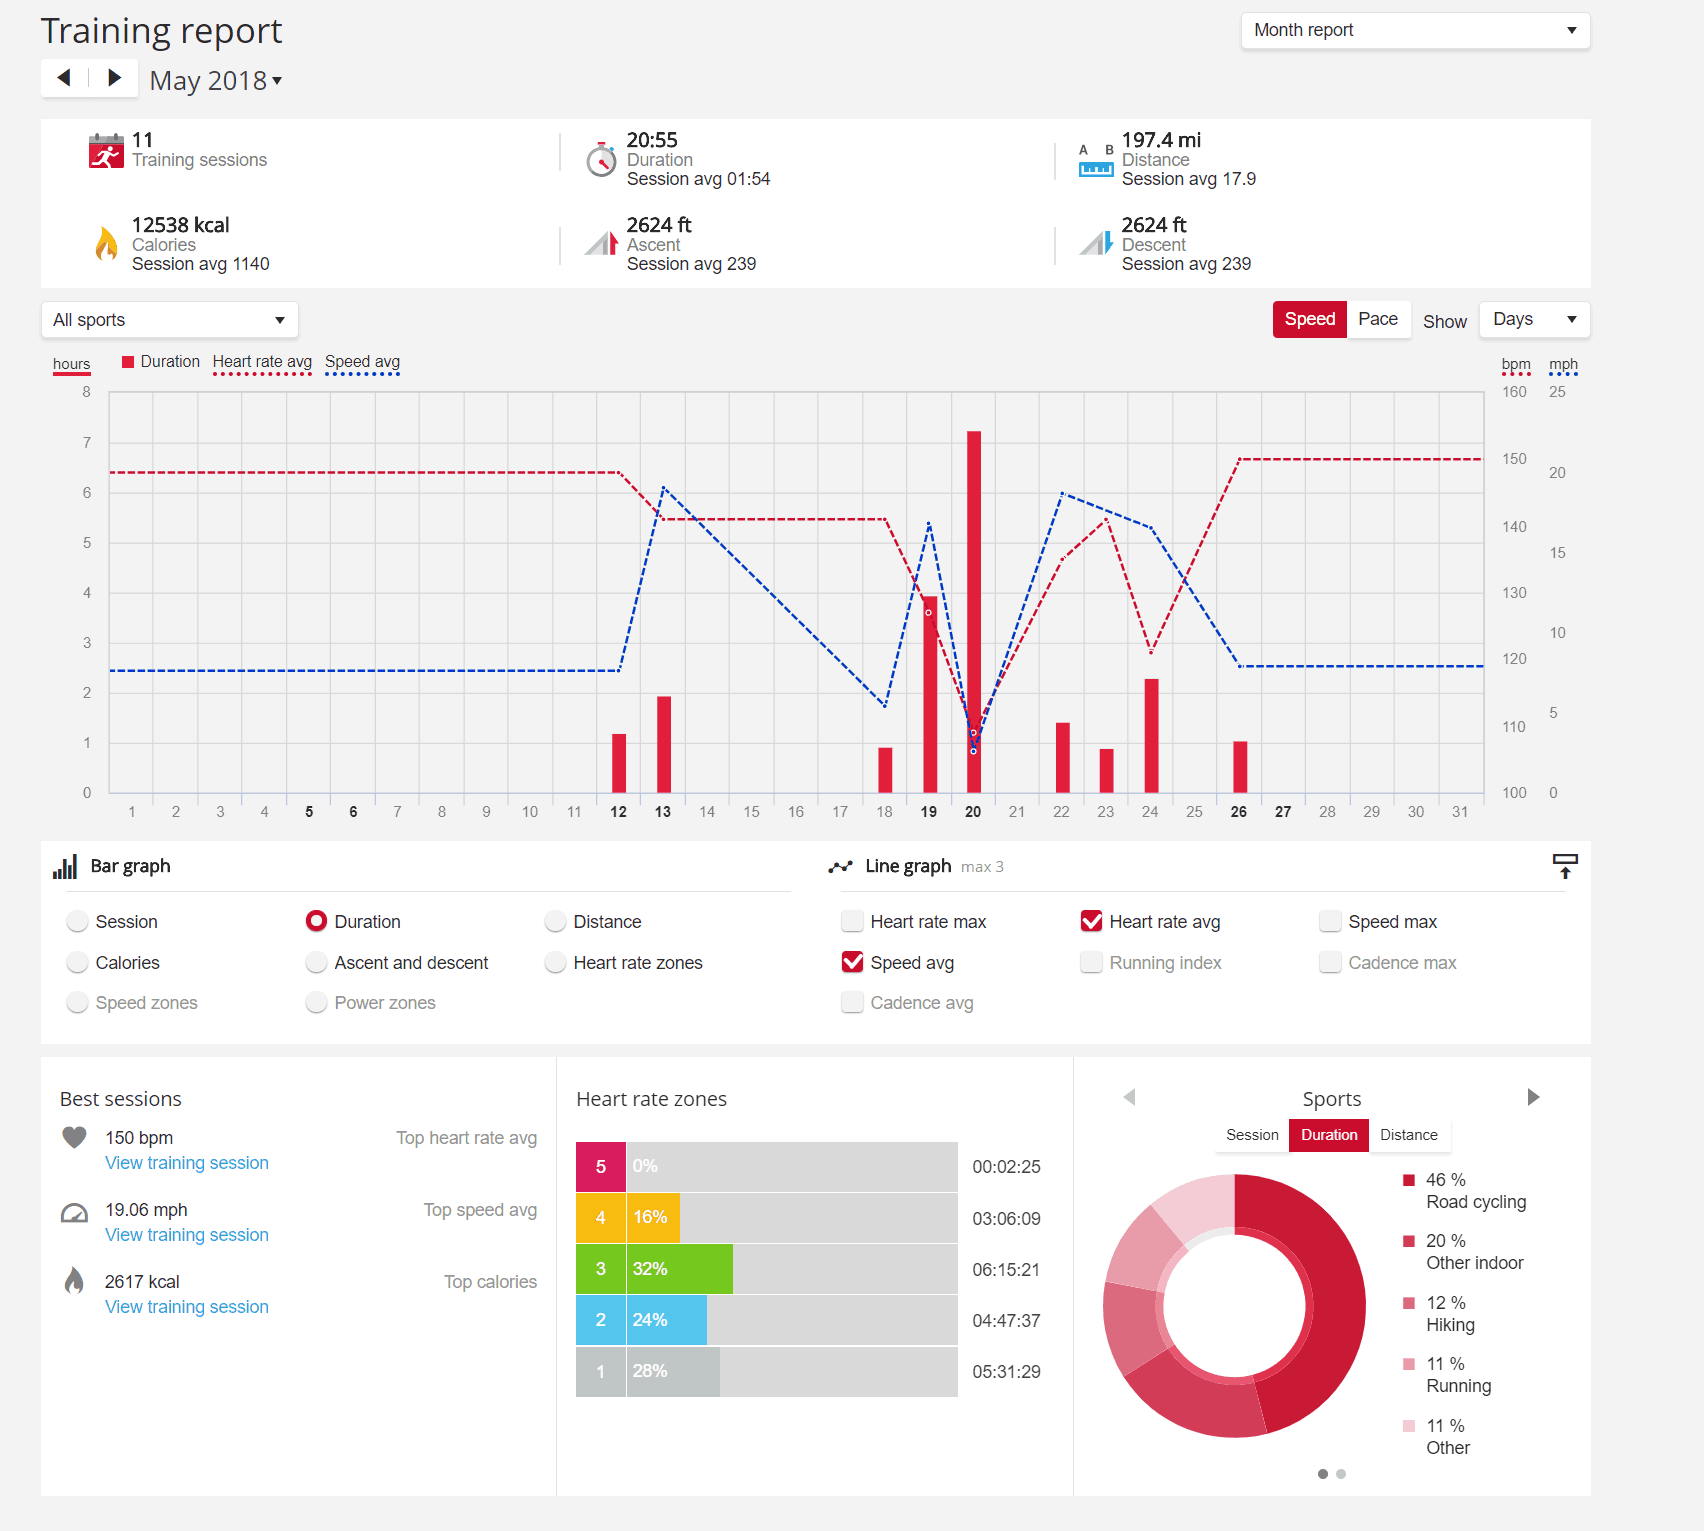1704x1531 pixels.
Task: Open training session link for top speed
Action: (x=187, y=1235)
